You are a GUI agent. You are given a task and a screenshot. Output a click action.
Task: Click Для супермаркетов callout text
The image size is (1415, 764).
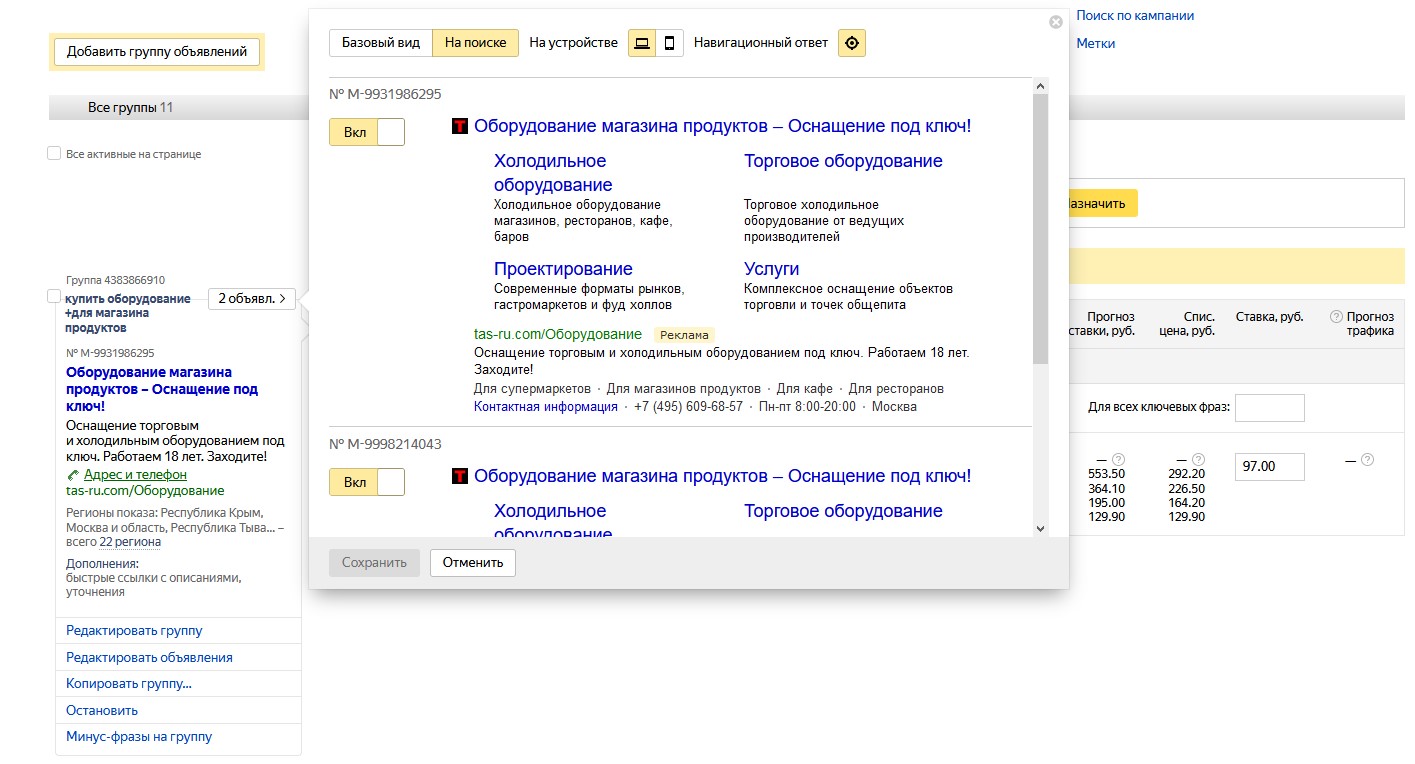pyautogui.click(x=530, y=389)
